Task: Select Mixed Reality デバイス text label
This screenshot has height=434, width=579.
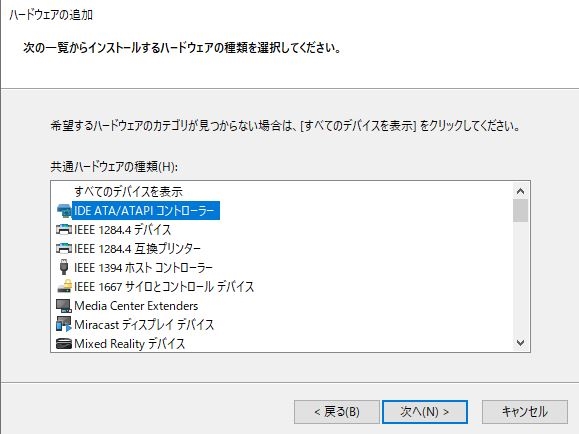Action: (x=129, y=344)
